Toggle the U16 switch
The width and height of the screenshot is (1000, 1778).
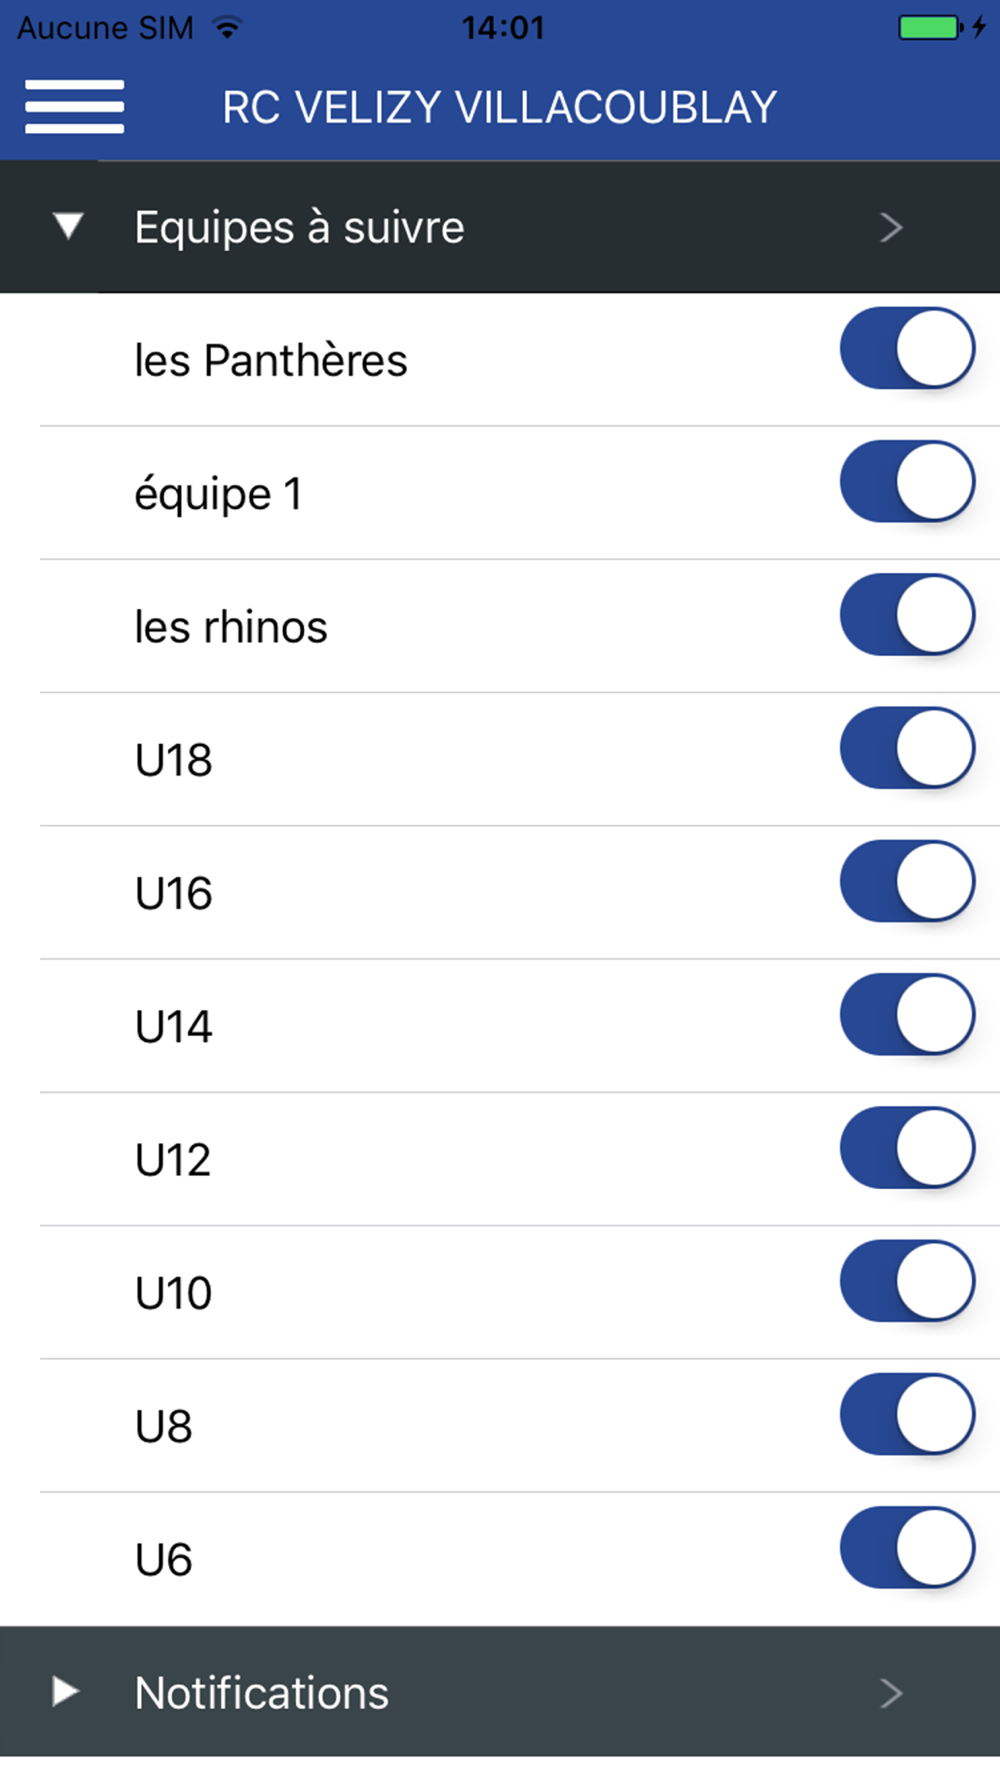[x=908, y=881]
